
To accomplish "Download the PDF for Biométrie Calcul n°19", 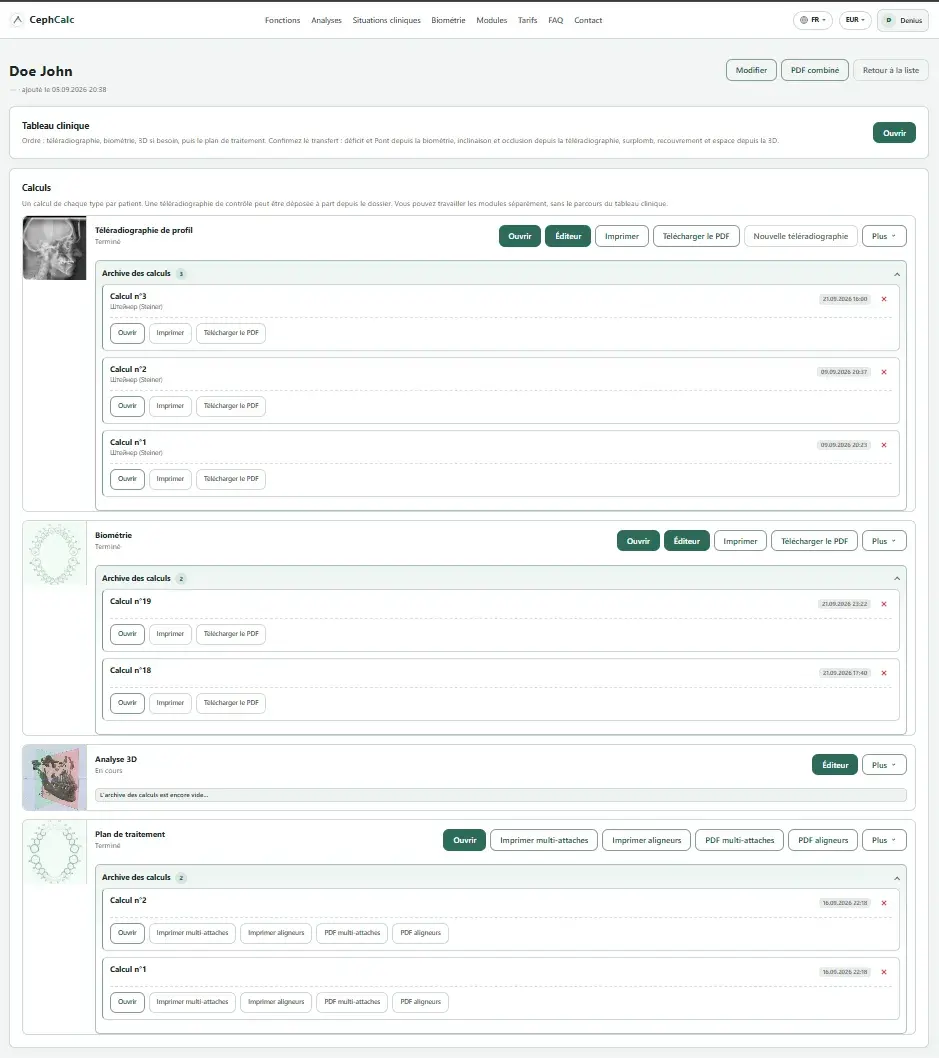I will pos(231,634).
